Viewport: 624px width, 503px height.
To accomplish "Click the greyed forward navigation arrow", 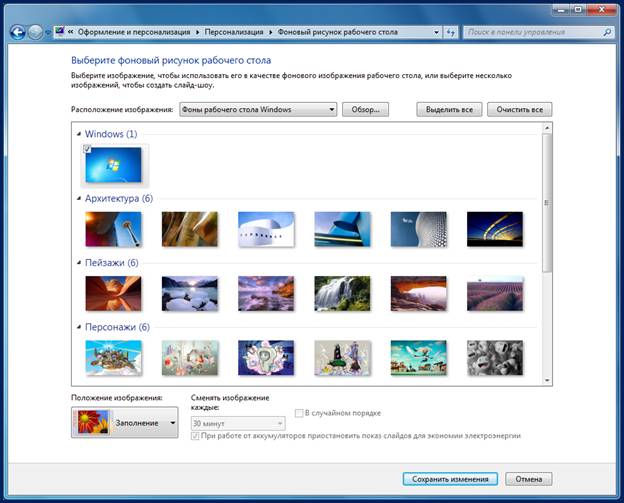I will point(35,32).
